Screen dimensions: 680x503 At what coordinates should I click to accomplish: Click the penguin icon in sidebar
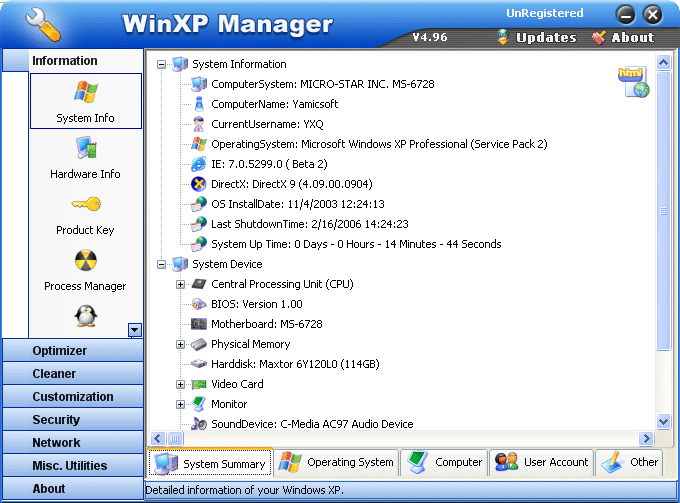pyautogui.click(x=86, y=315)
